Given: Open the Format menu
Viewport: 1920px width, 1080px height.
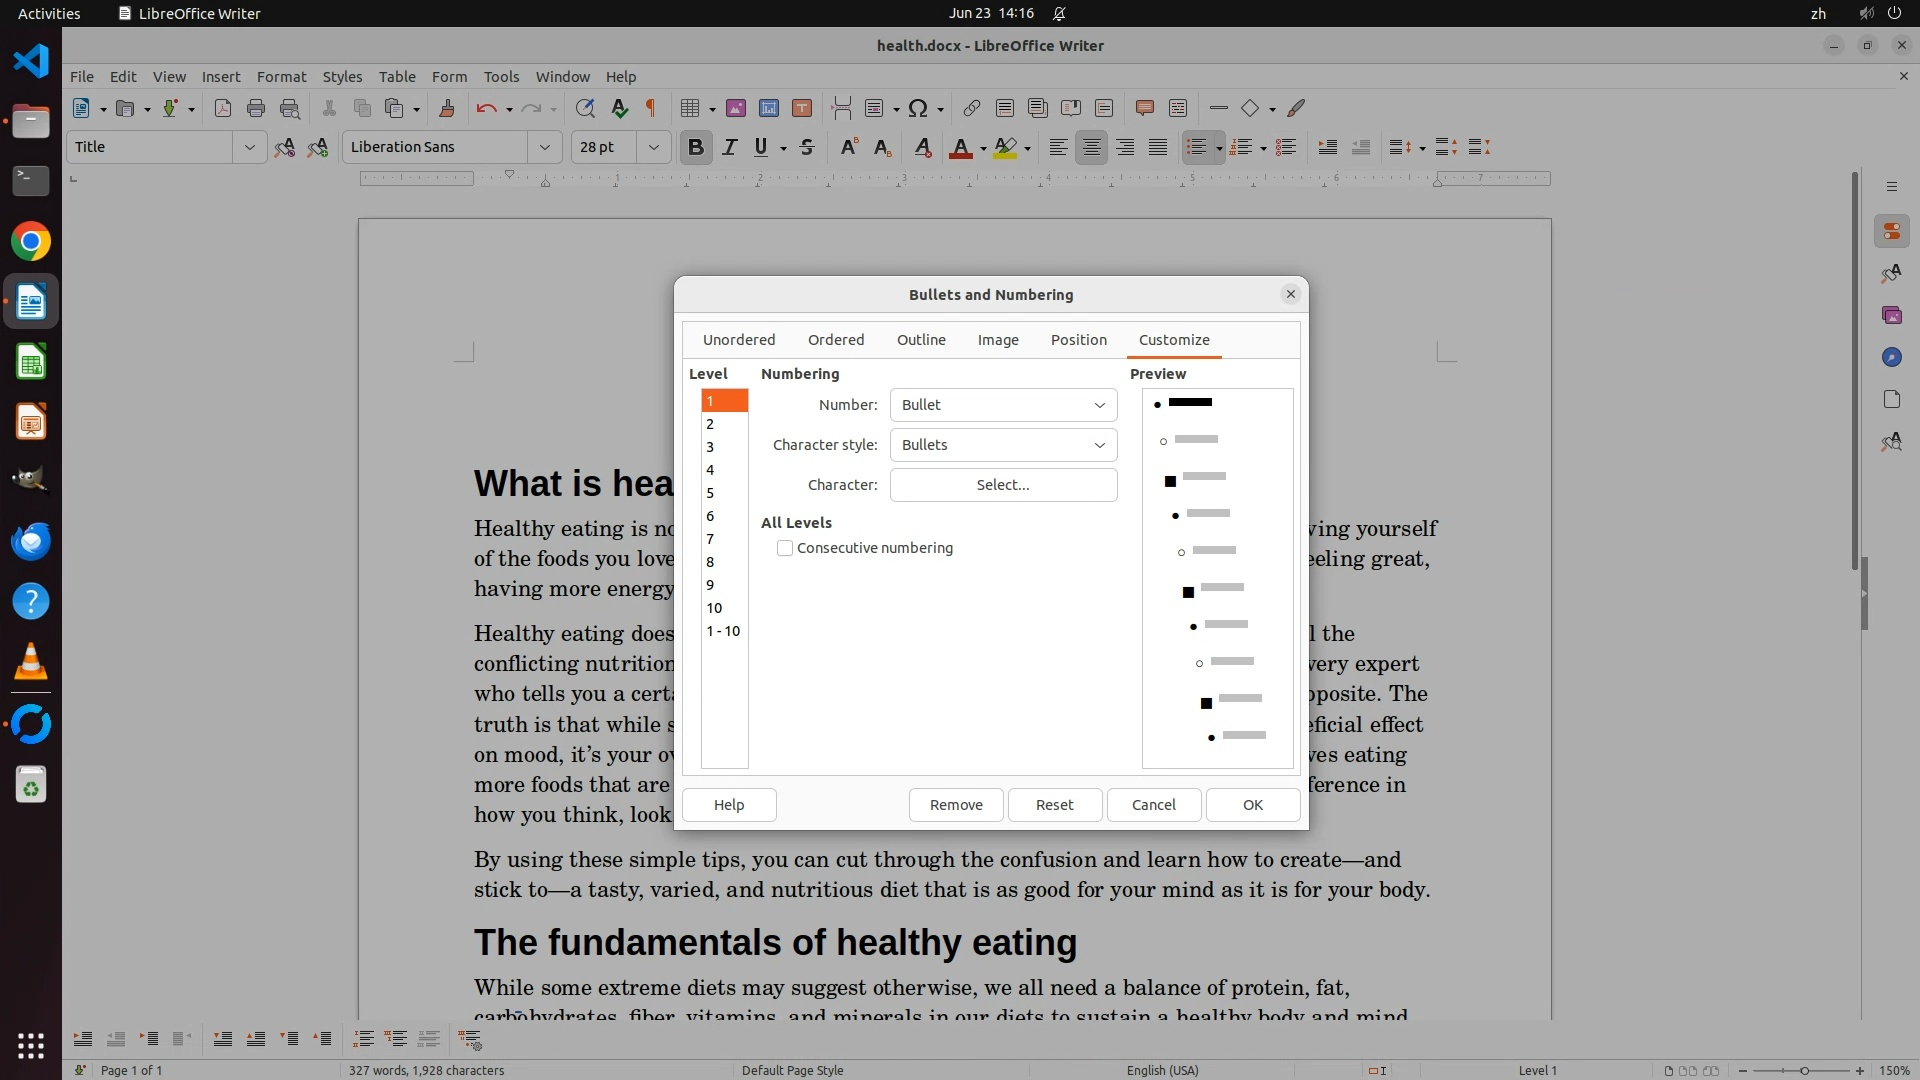Looking at the screenshot, I should click(281, 77).
